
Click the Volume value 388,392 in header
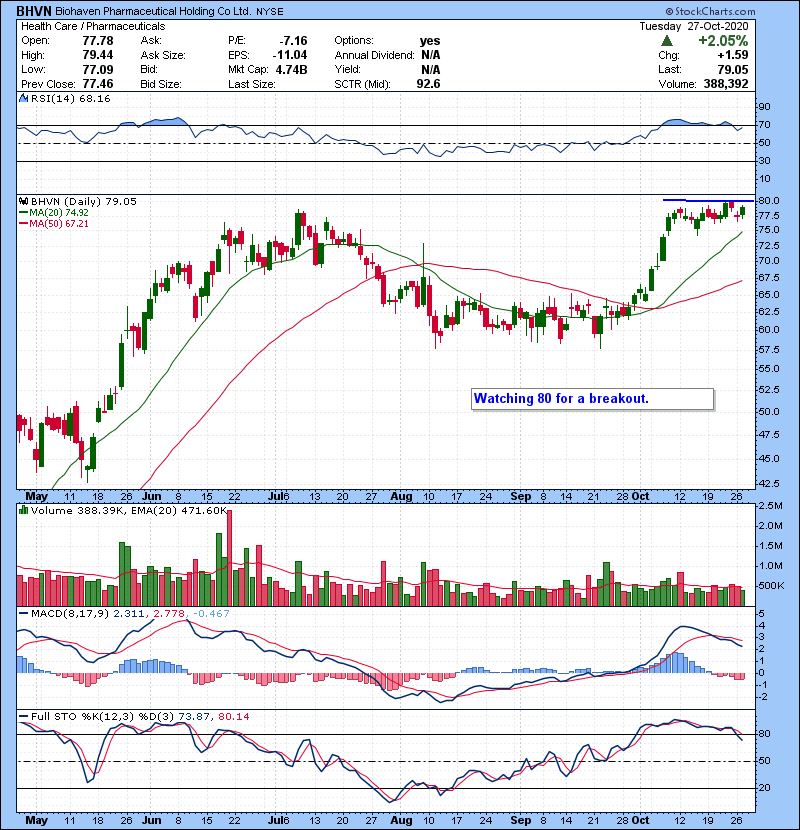(726, 84)
